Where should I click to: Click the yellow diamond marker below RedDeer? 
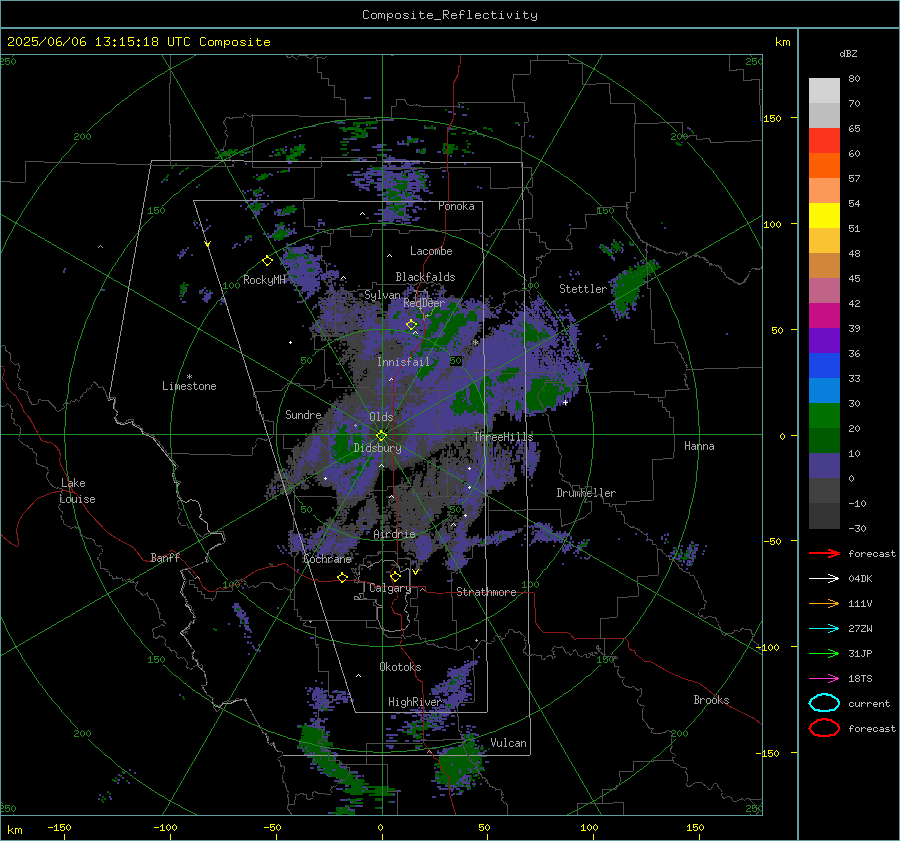click(x=411, y=324)
